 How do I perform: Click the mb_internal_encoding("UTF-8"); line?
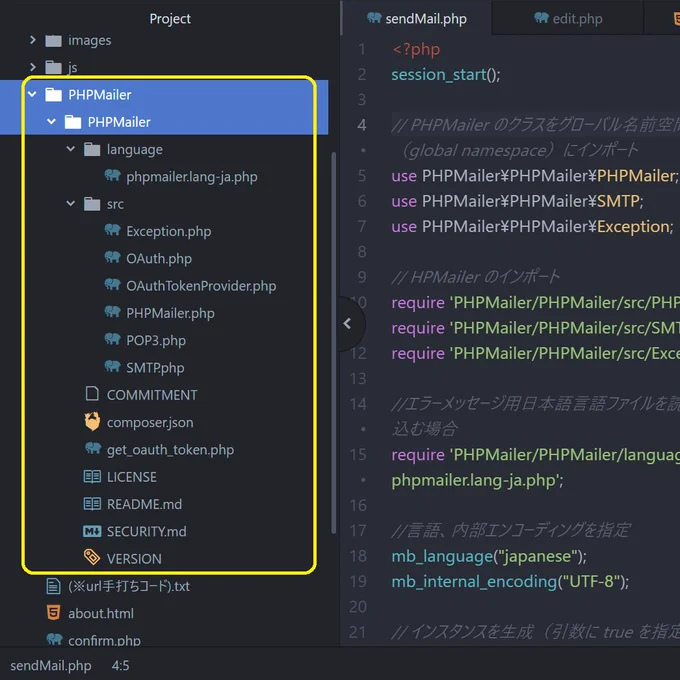pyautogui.click(x=510, y=582)
